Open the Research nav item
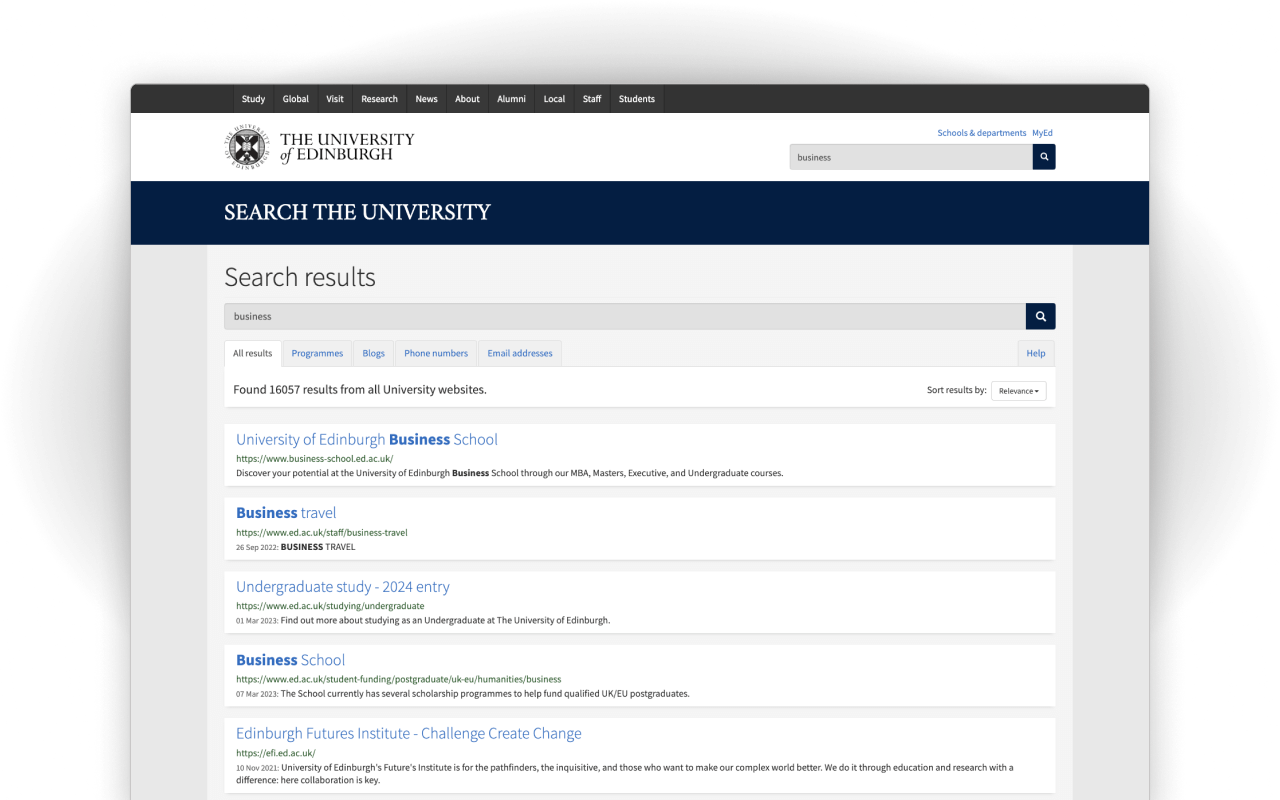The image size is (1280, 800). point(379,99)
